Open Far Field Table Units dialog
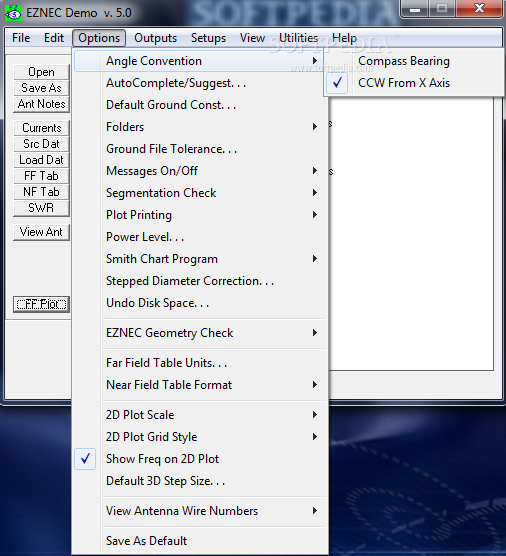This screenshot has height=556, width=506. click(200, 363)
